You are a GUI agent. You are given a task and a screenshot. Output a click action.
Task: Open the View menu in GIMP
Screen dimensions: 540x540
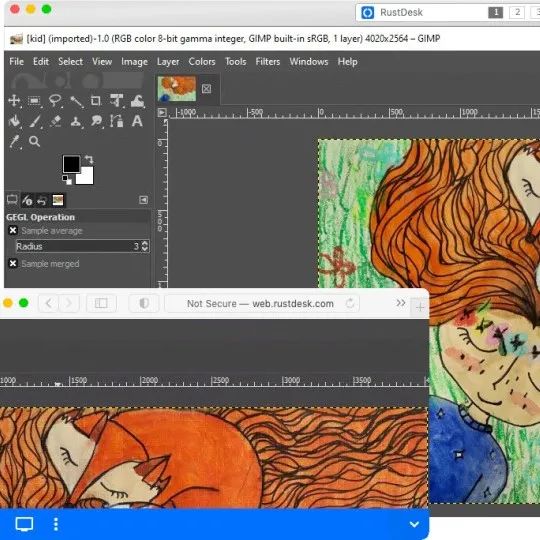click(x=102, y=62)
